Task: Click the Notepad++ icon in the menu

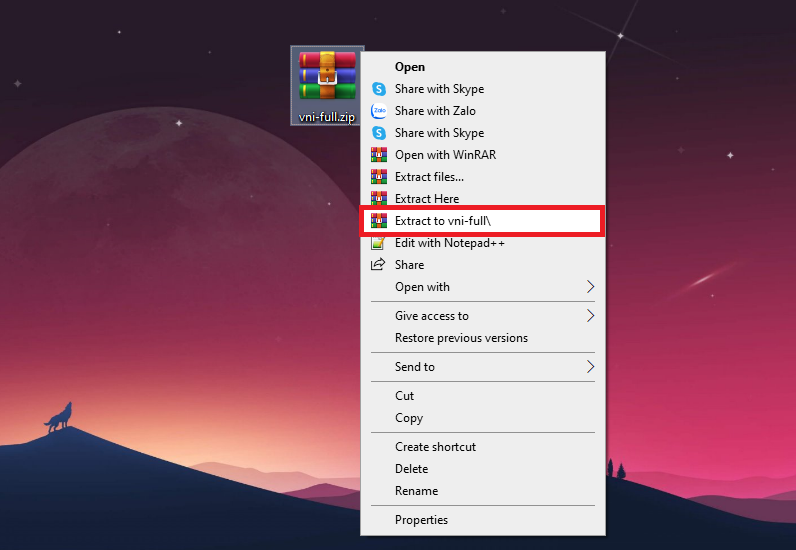Action: tap(378, 243)
